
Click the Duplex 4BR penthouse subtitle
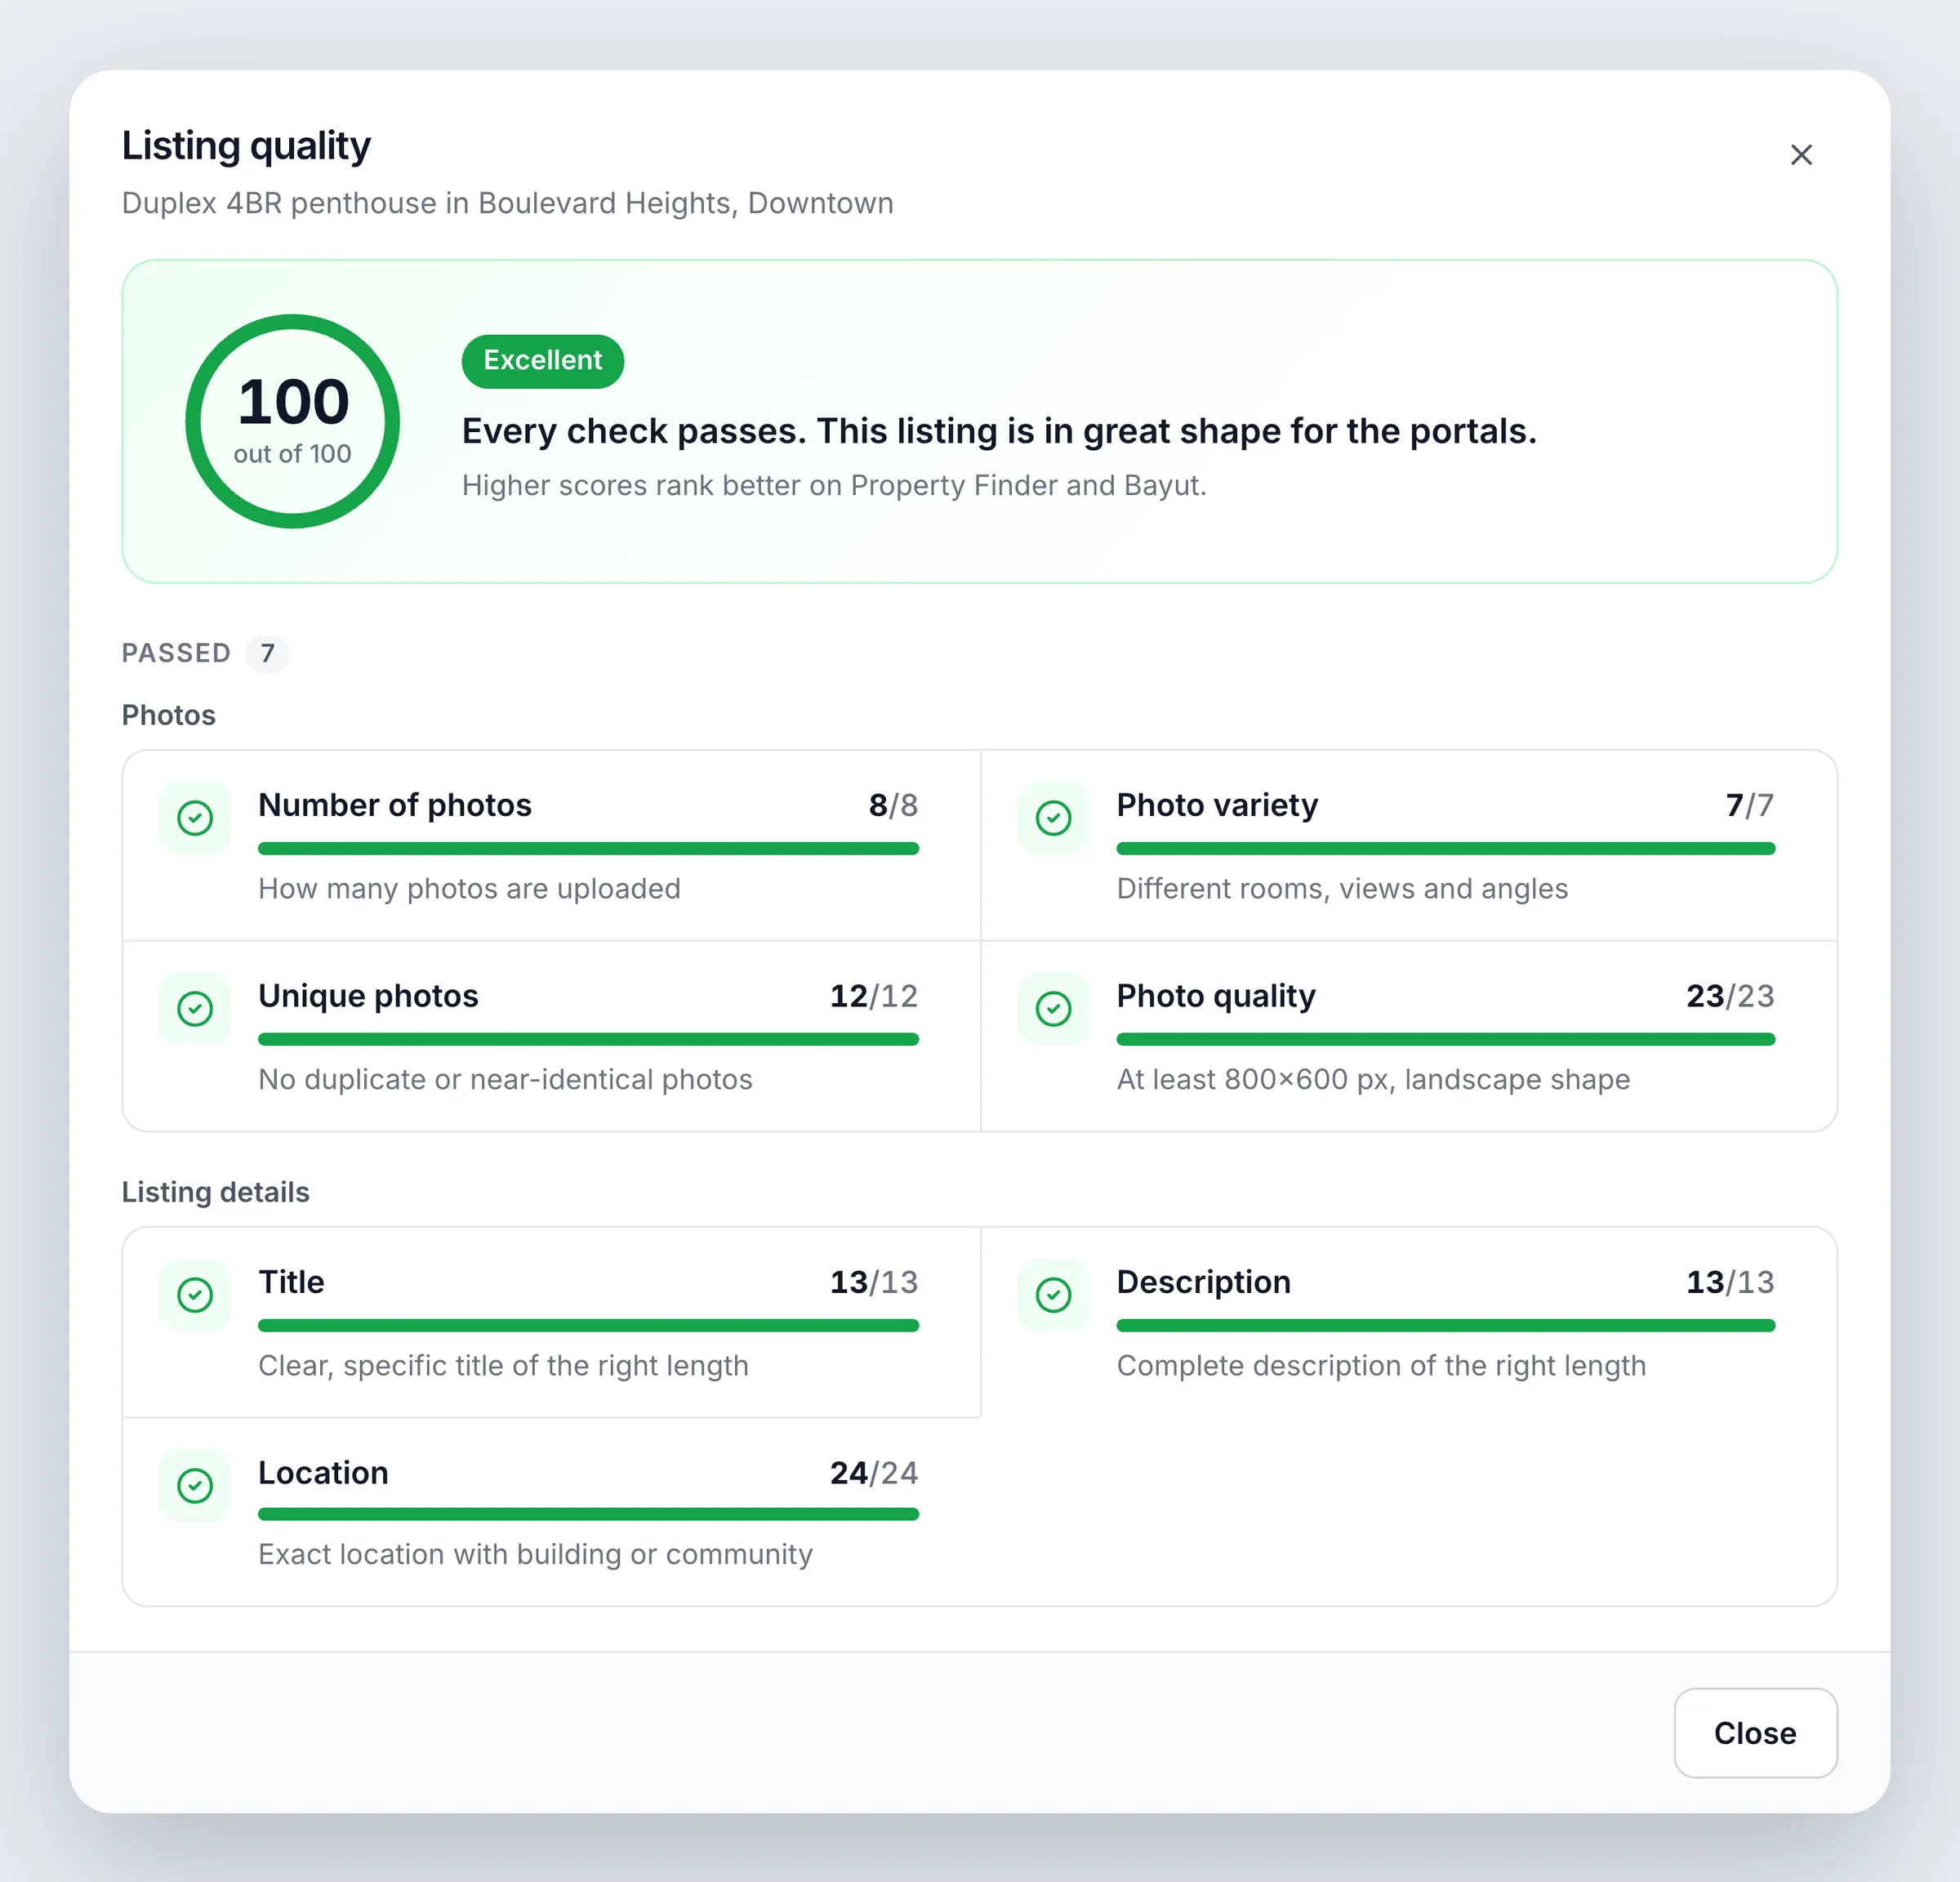(x=508, y=203)
